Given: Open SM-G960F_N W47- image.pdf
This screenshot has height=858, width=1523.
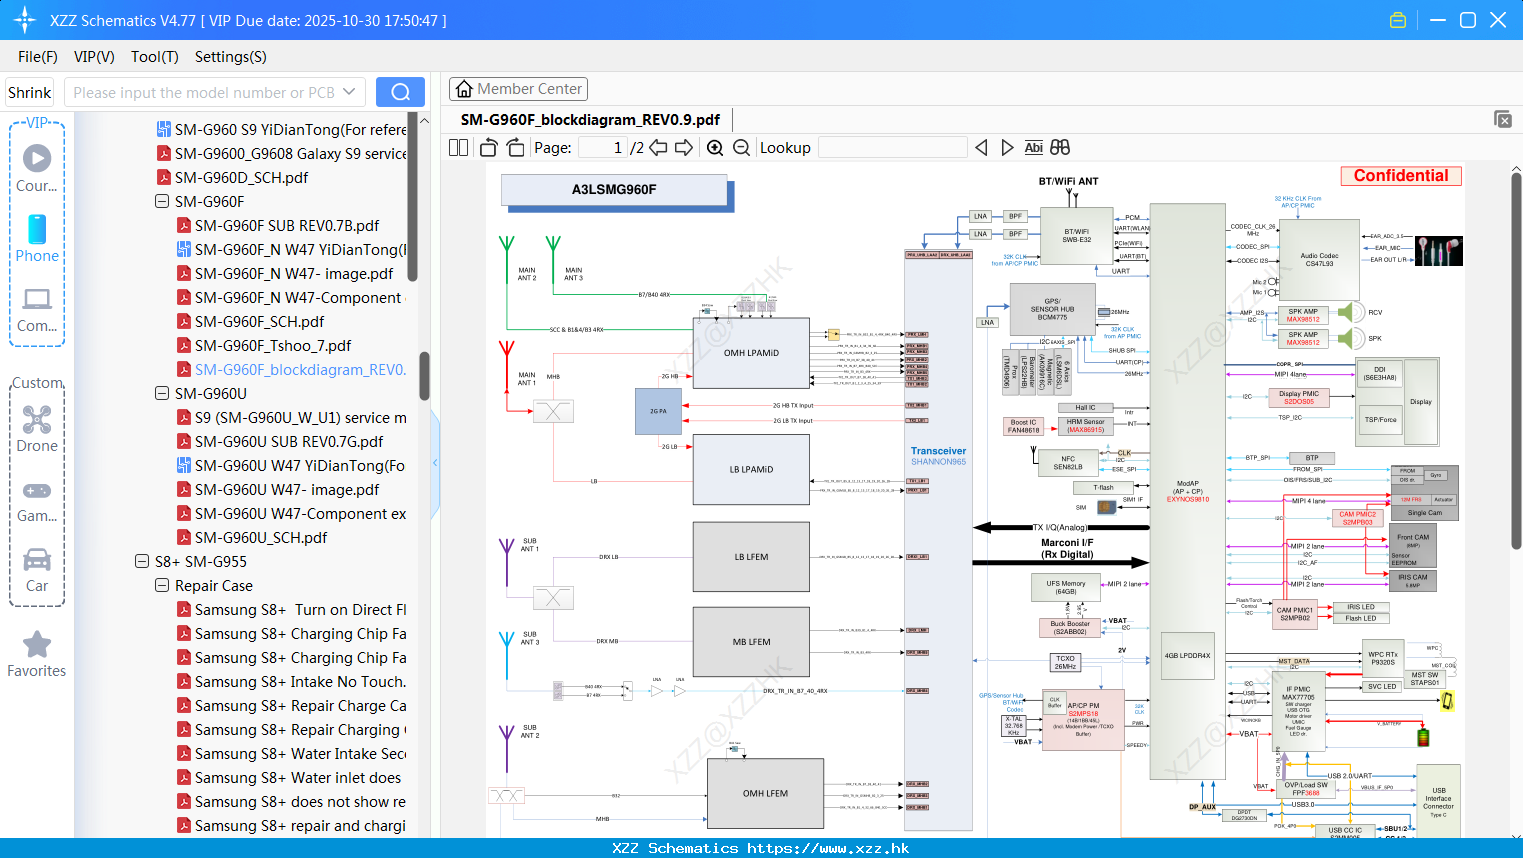Looking at the screenshot, I should (285, 273).
